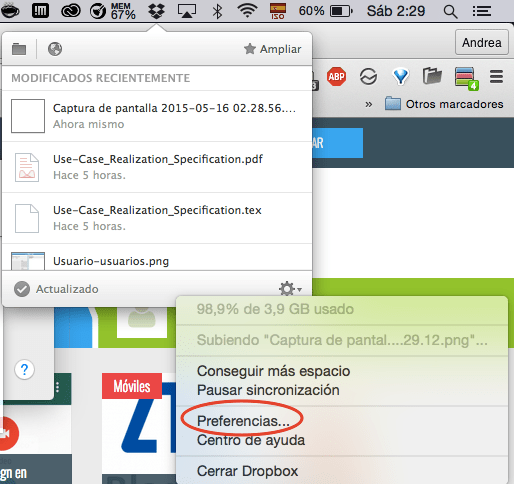
Task: Click the Sáb 2:29 clock
Action: 396,11
